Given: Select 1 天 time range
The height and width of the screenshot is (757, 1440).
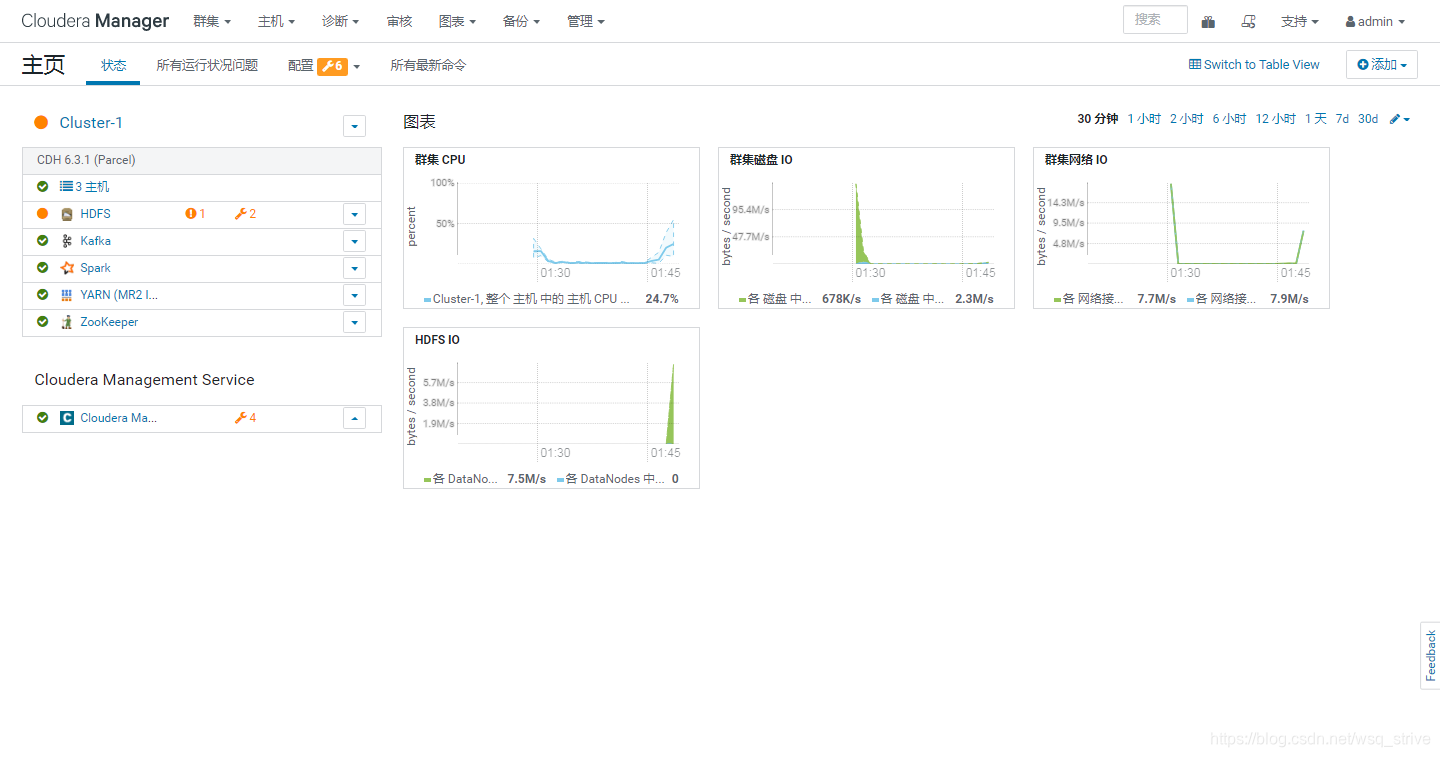Looking at the screenshot, I should [1315, 119].
